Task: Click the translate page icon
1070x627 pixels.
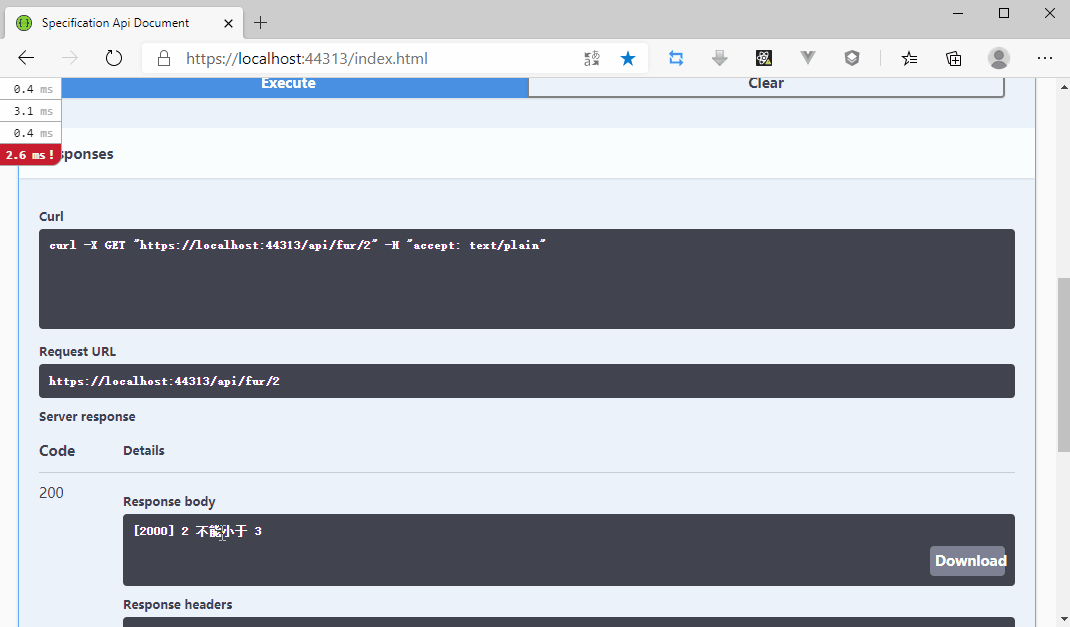Action: pos(592,58)
